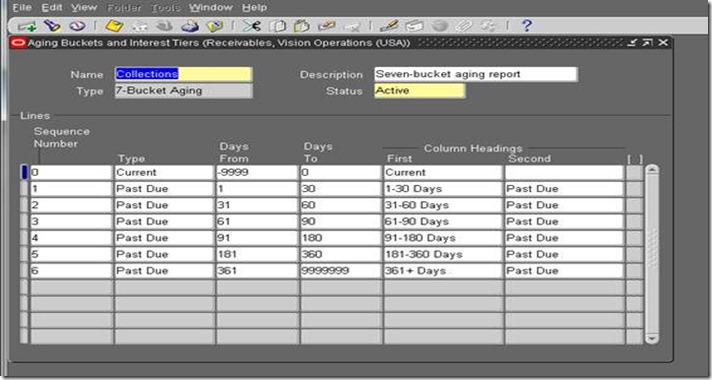The width and height of the screenshot is (712, 380).
Task: Click the Window Help question mark icon
Action: pos(526,26)
